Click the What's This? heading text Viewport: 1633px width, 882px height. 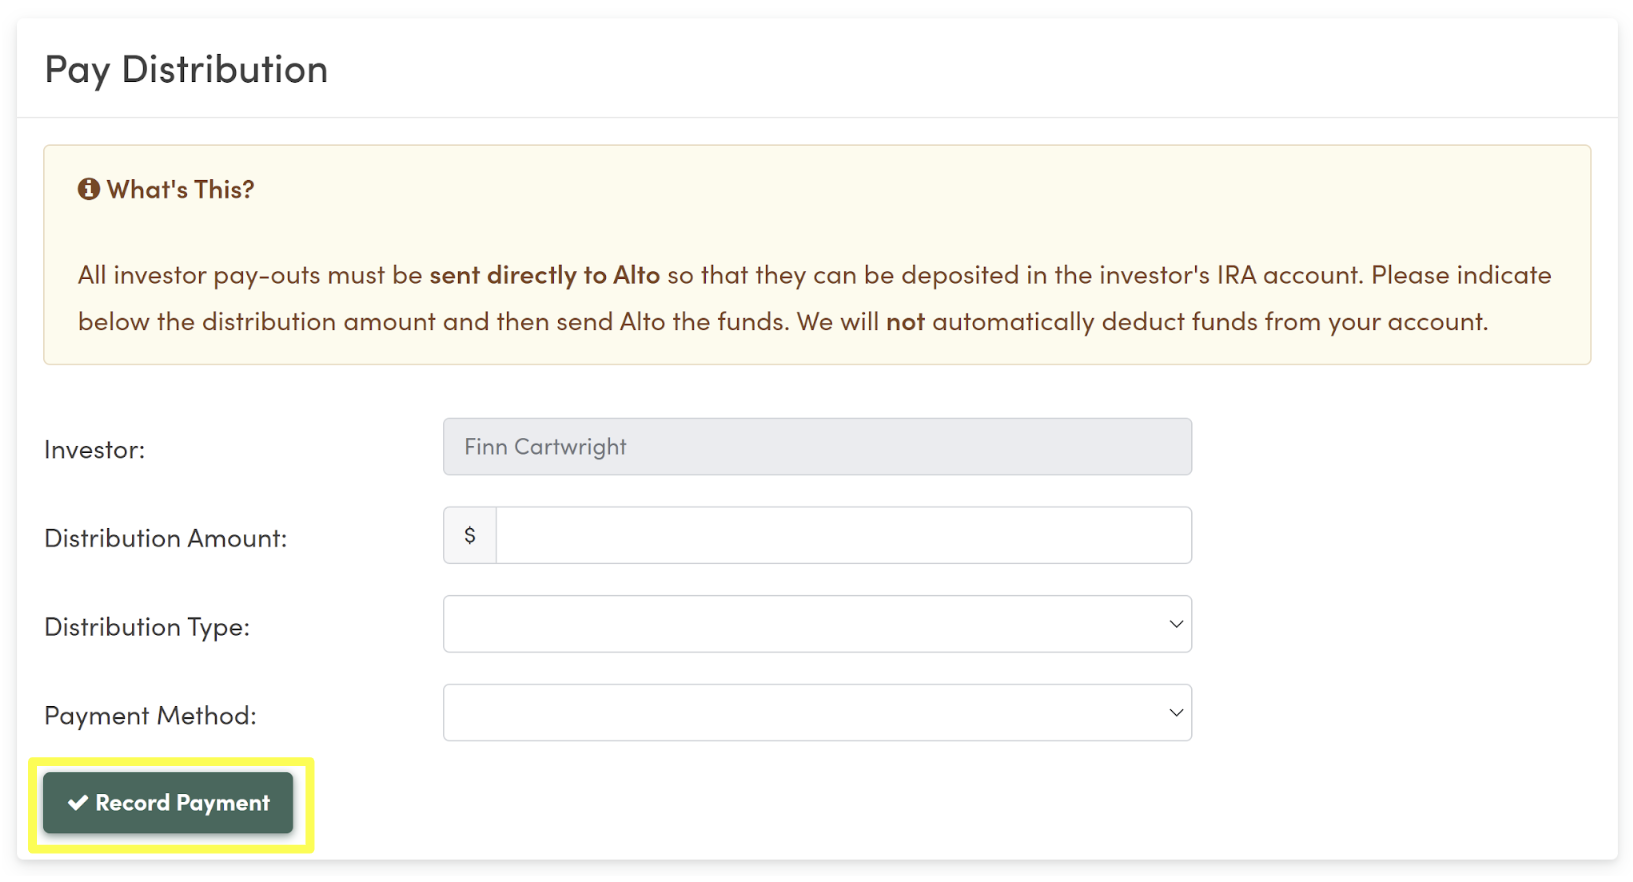181,189
